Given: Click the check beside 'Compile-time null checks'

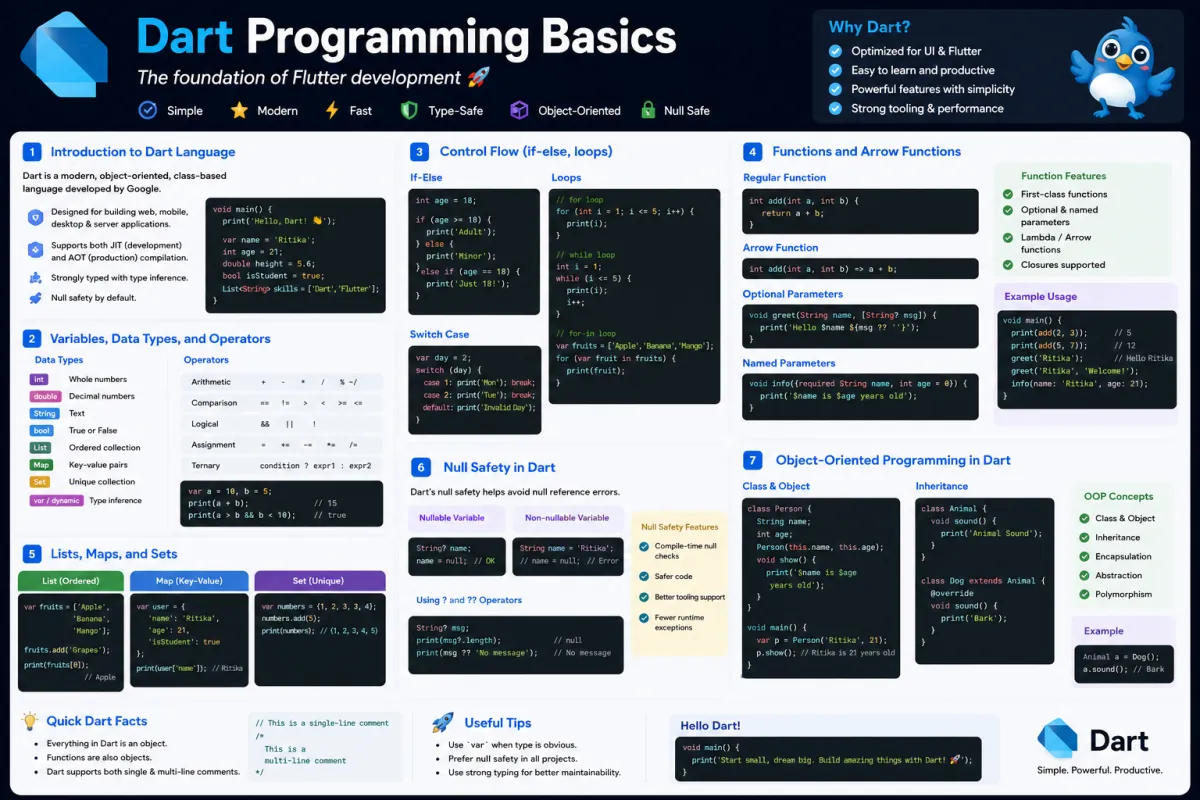Looking at the screenshot, I should [644, 546].
